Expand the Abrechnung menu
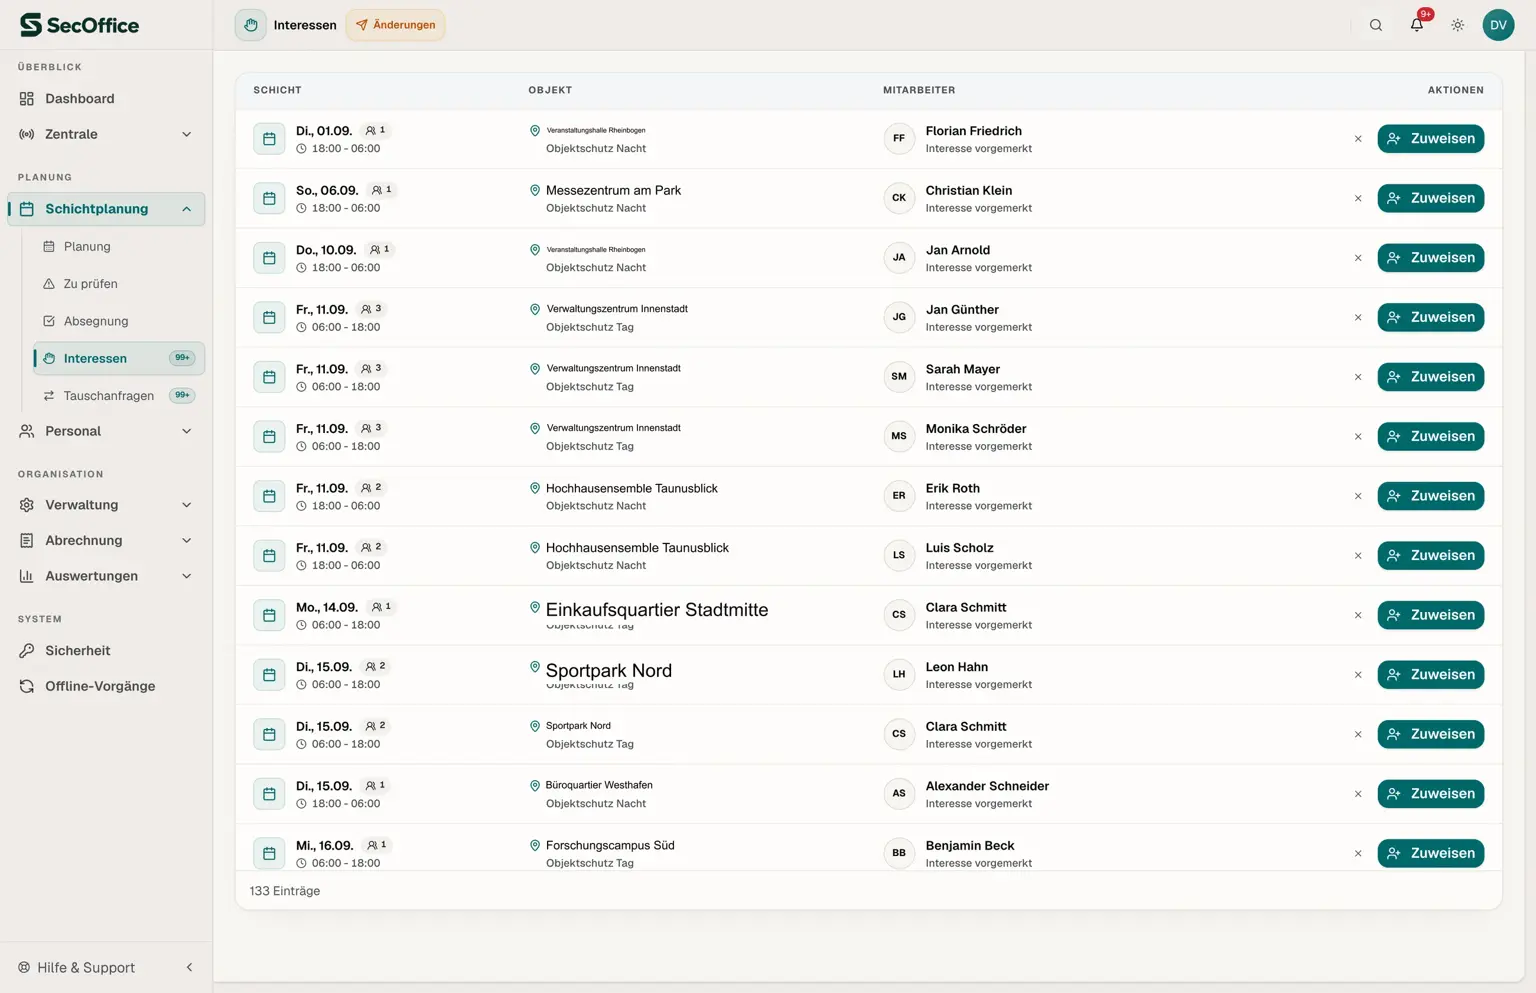This screenshot has height=993, width=1536. tap(106, 540)
